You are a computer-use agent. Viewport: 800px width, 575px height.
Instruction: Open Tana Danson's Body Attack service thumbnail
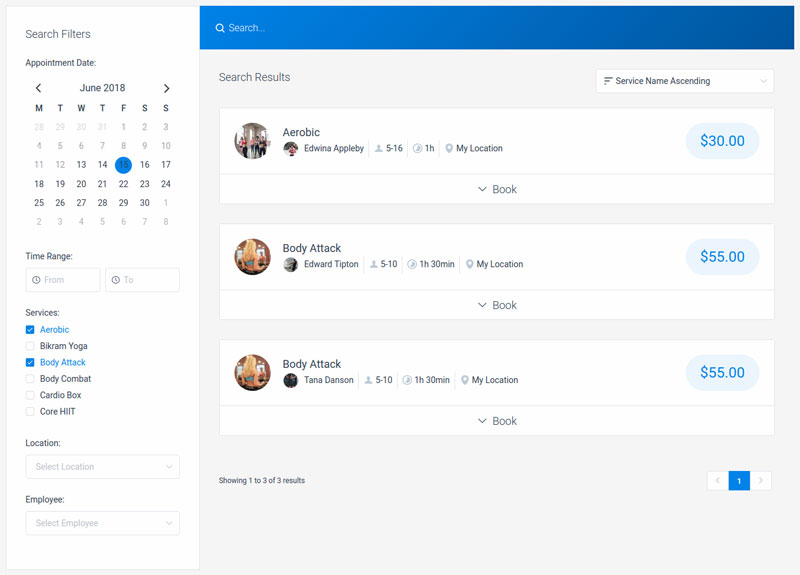click(253, 372)
